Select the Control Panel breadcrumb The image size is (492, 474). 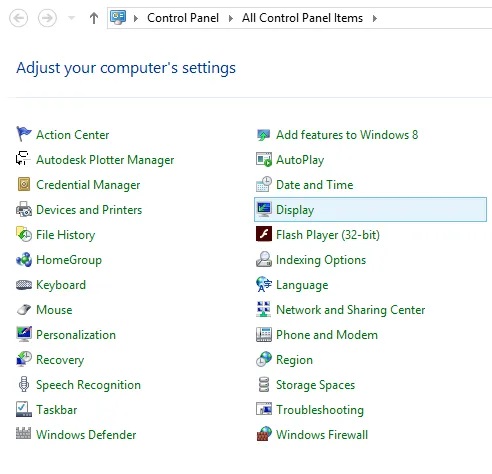[183, 18]
